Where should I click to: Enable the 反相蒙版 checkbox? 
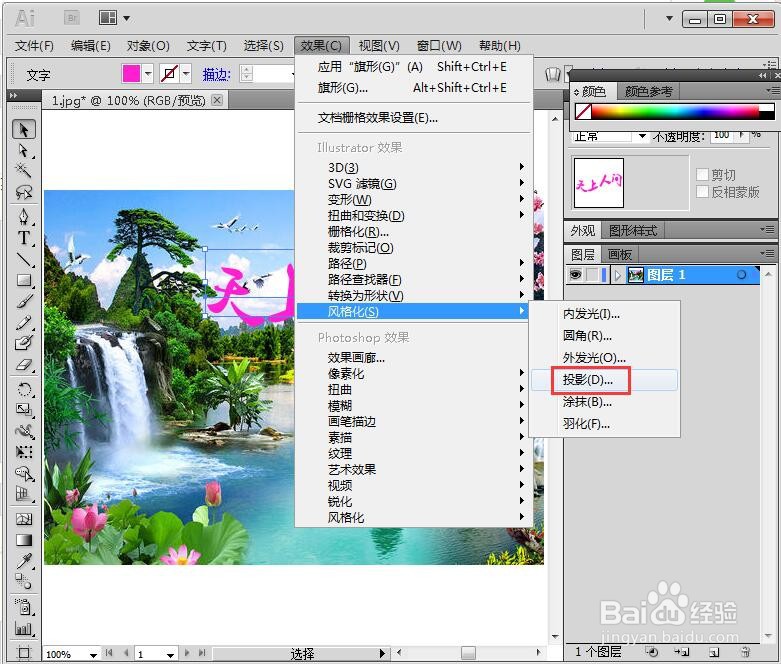pos(702,192)
